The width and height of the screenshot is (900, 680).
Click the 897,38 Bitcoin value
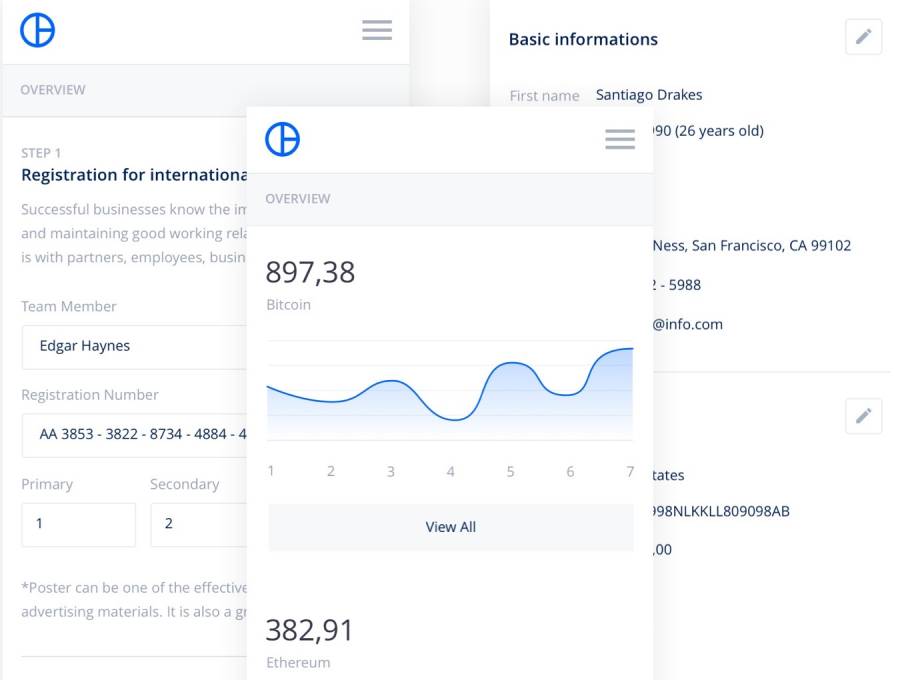(x=310, y=272)
